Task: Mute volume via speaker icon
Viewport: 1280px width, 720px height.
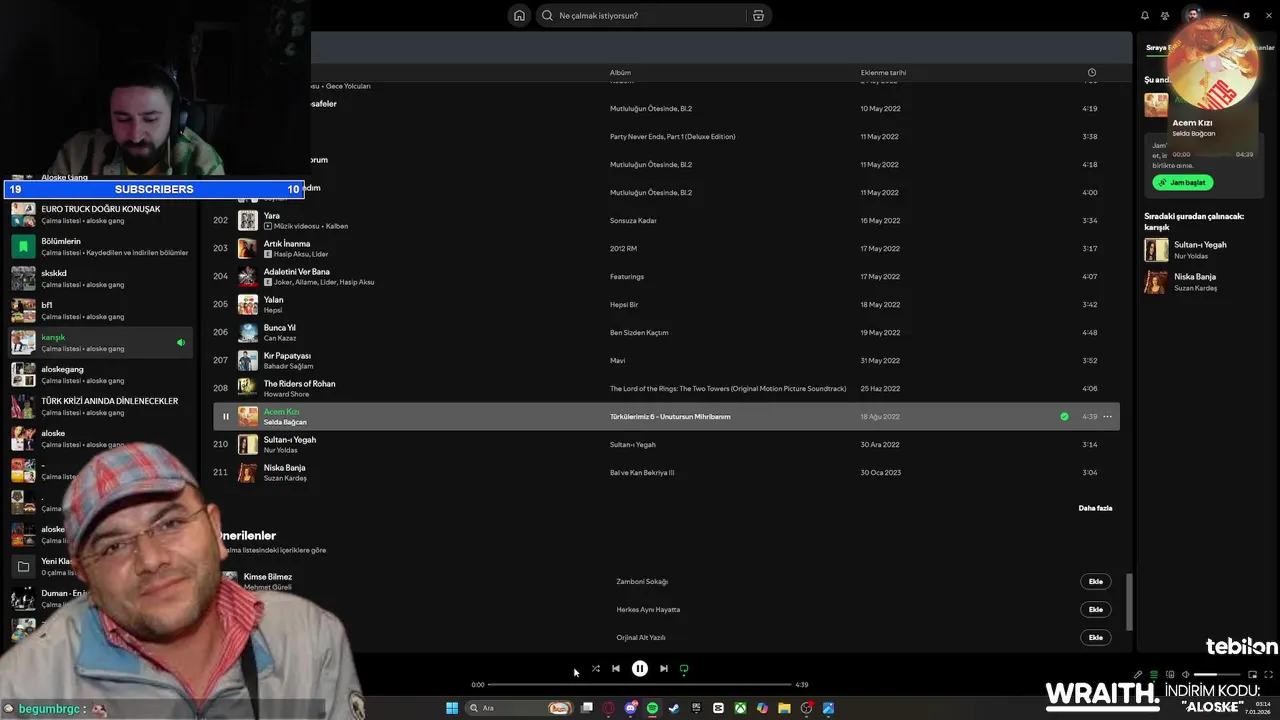Action: (1185, 674)
